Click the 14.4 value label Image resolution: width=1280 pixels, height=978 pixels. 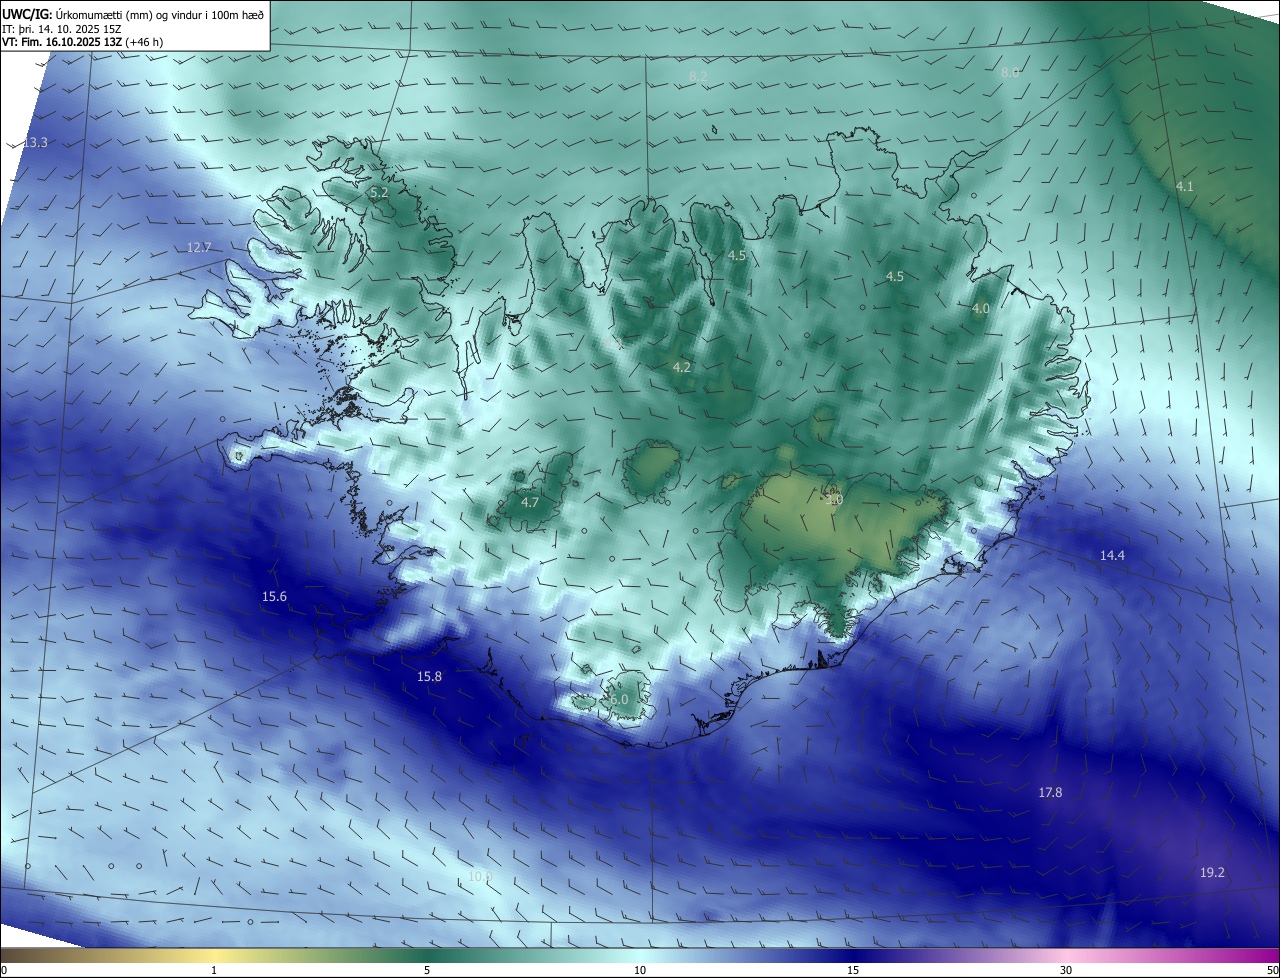click(x=1112, y=555)
